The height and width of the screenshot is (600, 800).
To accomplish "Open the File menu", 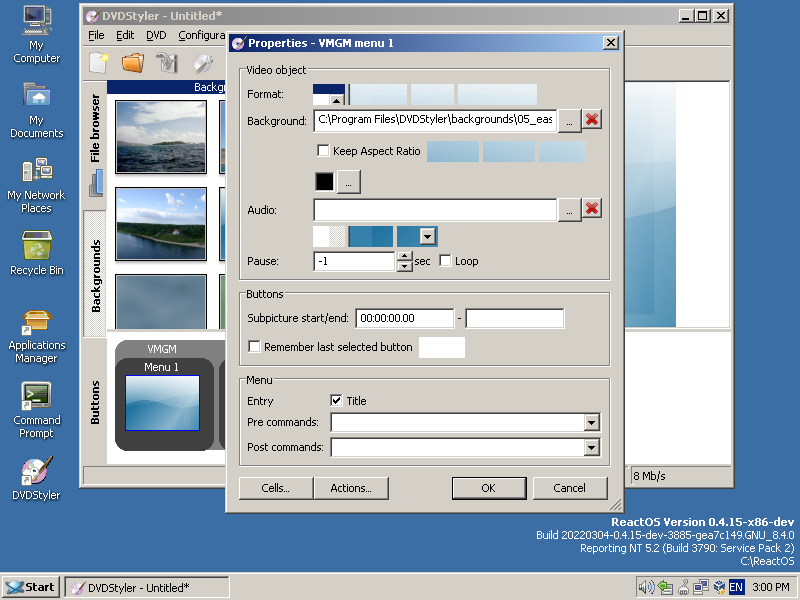I will (96, 35).
